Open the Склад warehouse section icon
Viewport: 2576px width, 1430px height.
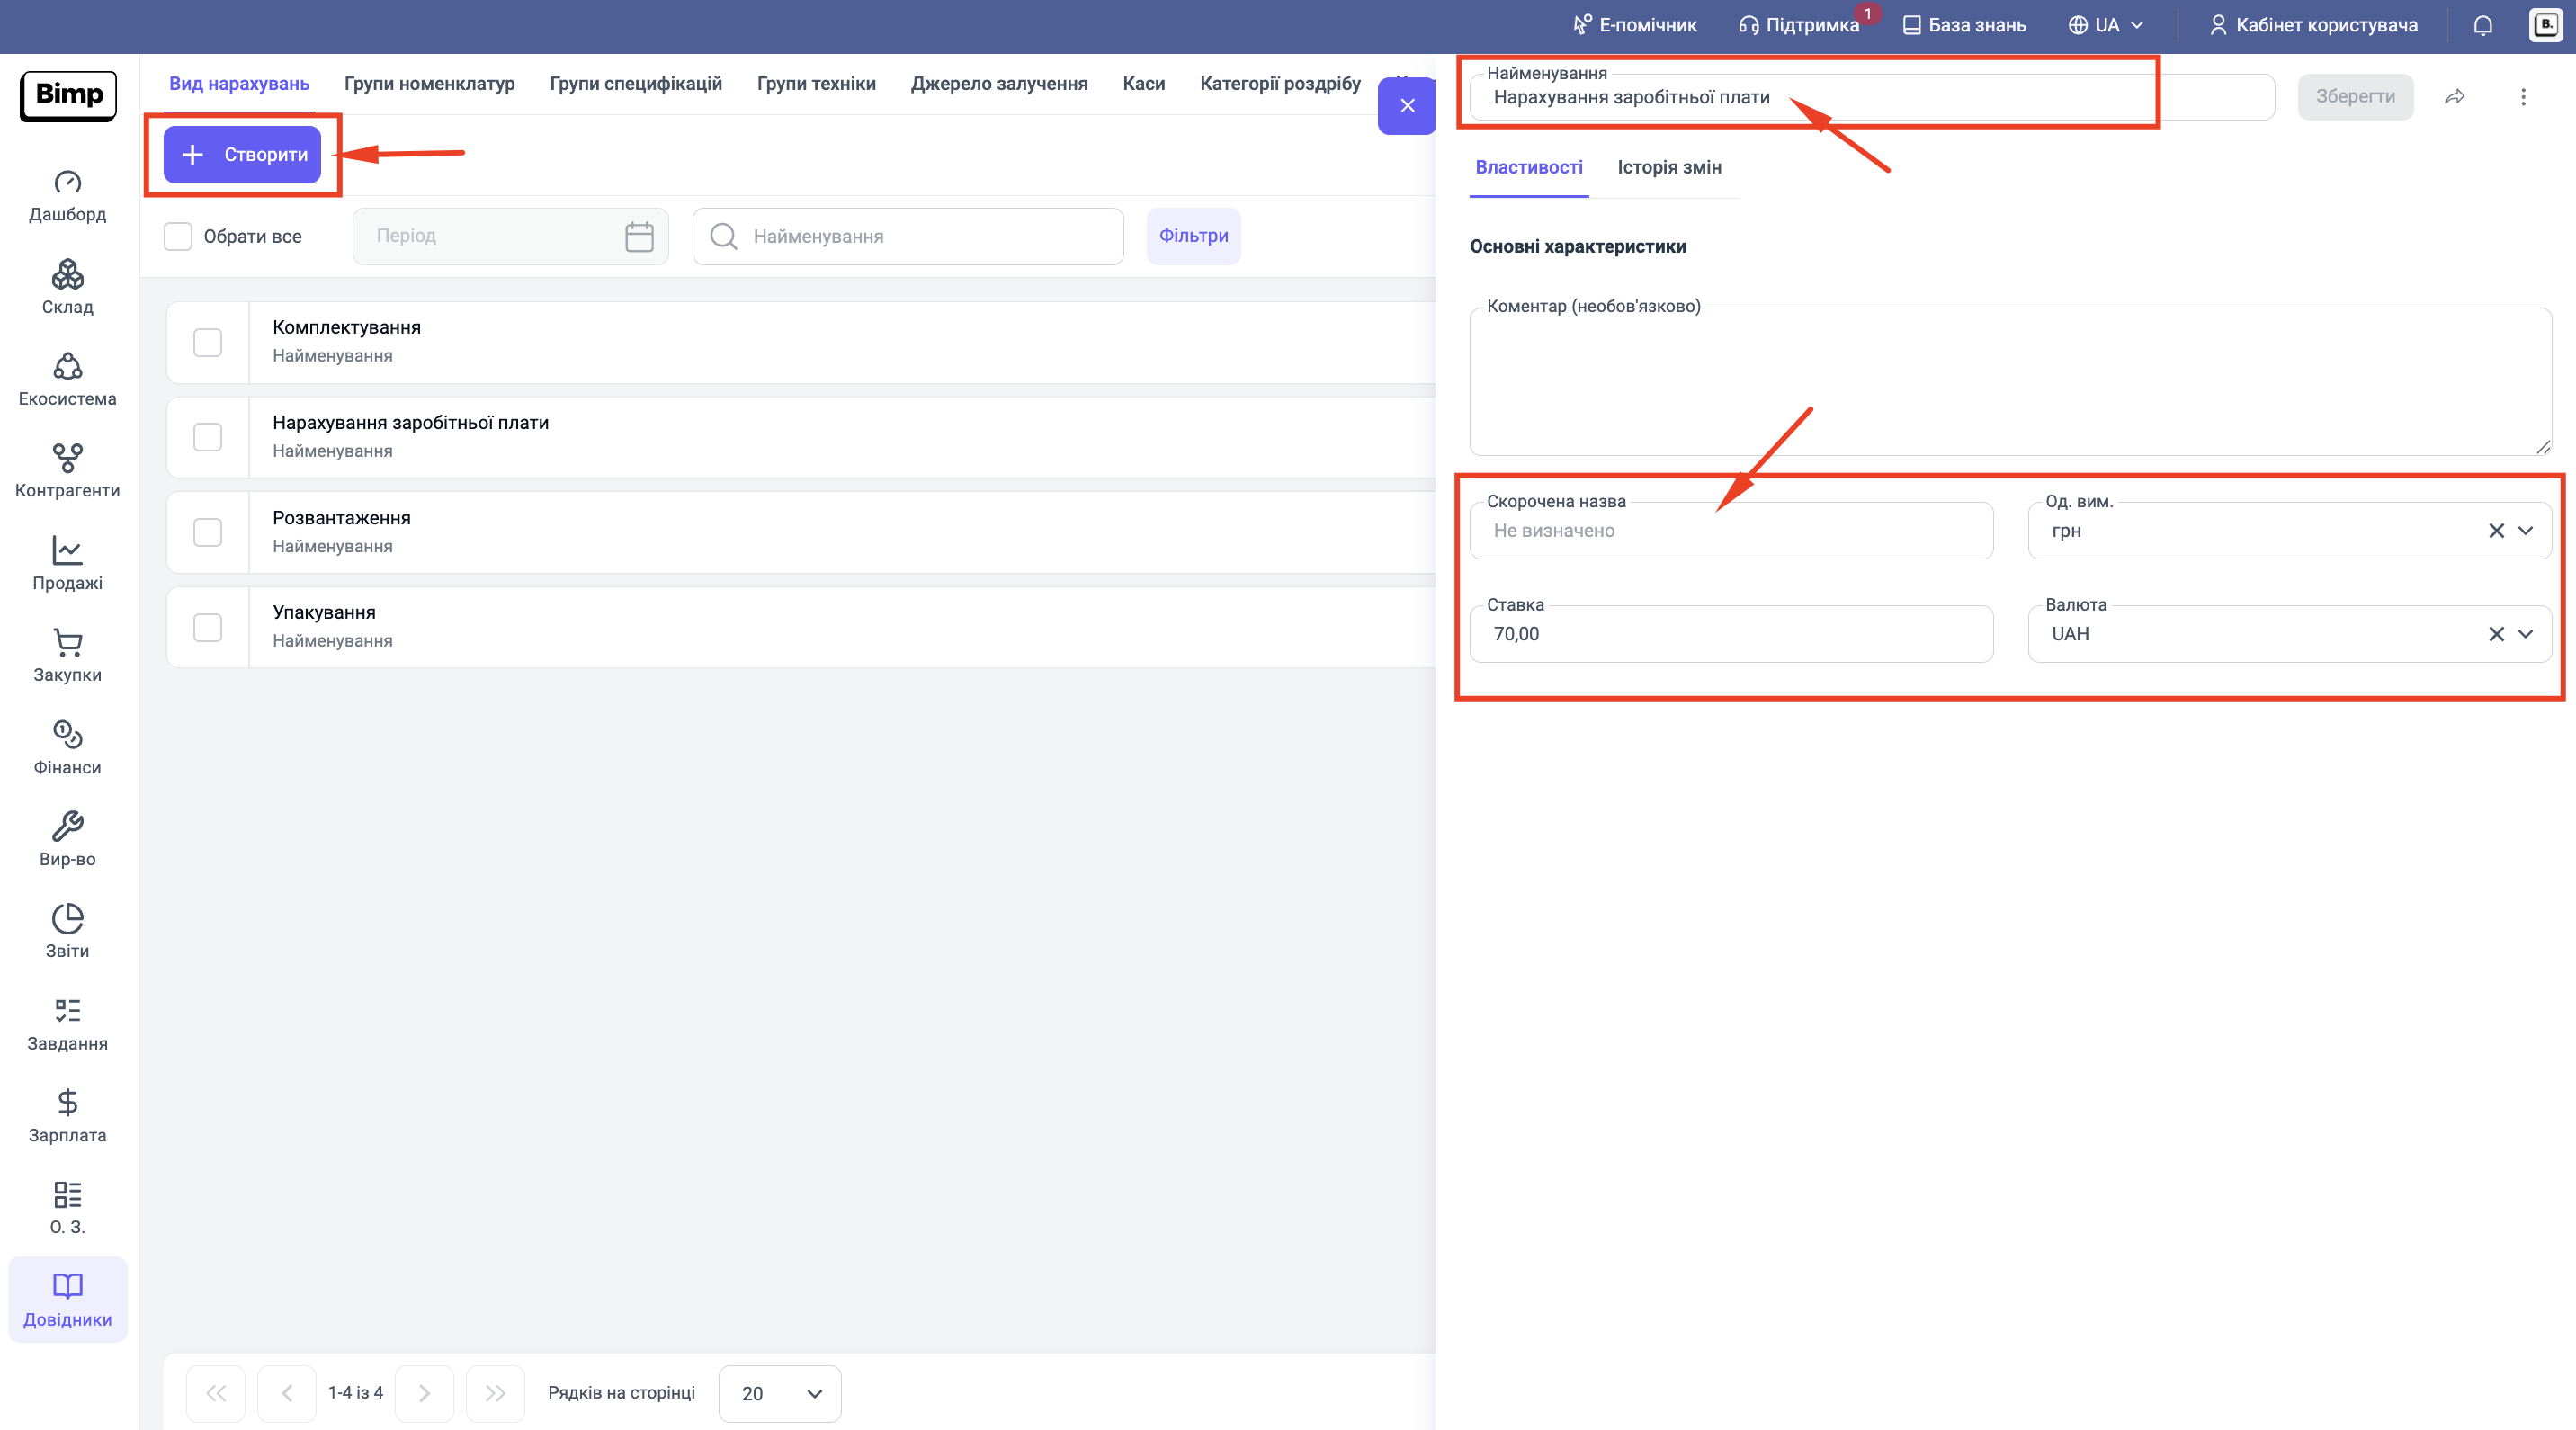(x=67, y=275)
